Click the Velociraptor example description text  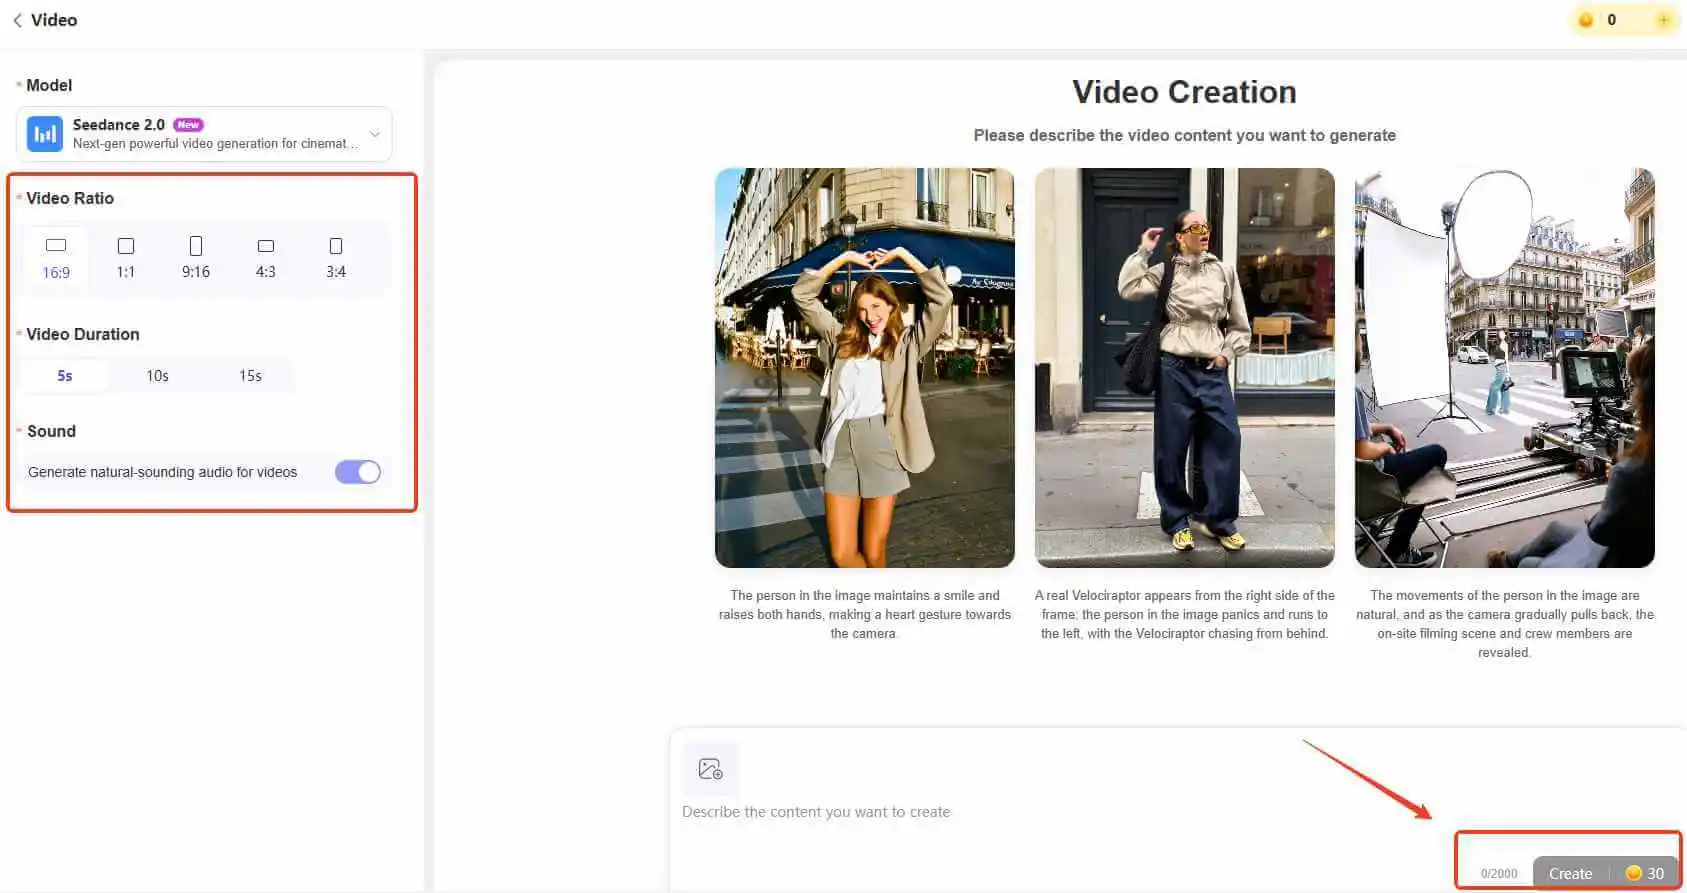(1185, 614)
